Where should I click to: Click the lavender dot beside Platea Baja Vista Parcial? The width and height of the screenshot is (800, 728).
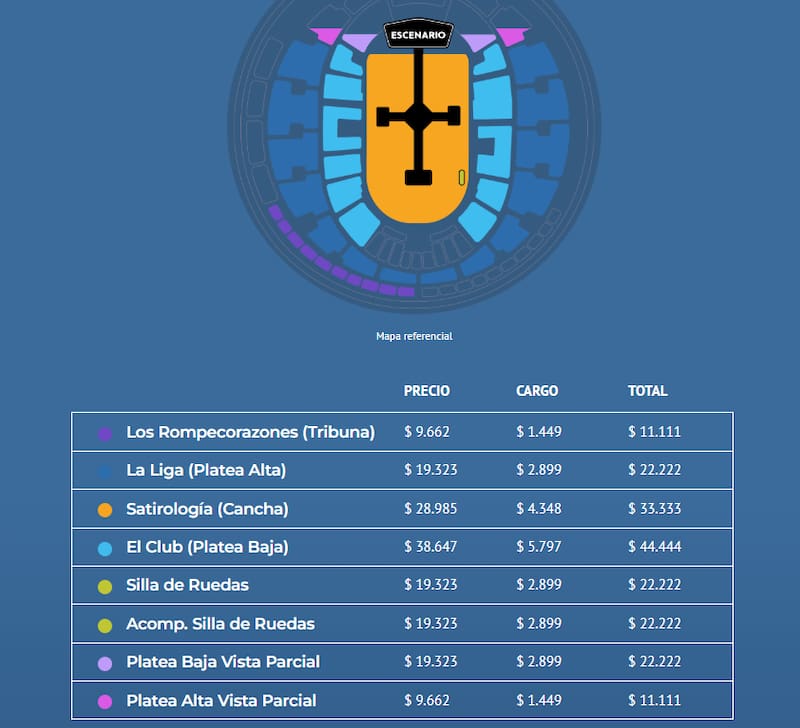tap(105, 663)
